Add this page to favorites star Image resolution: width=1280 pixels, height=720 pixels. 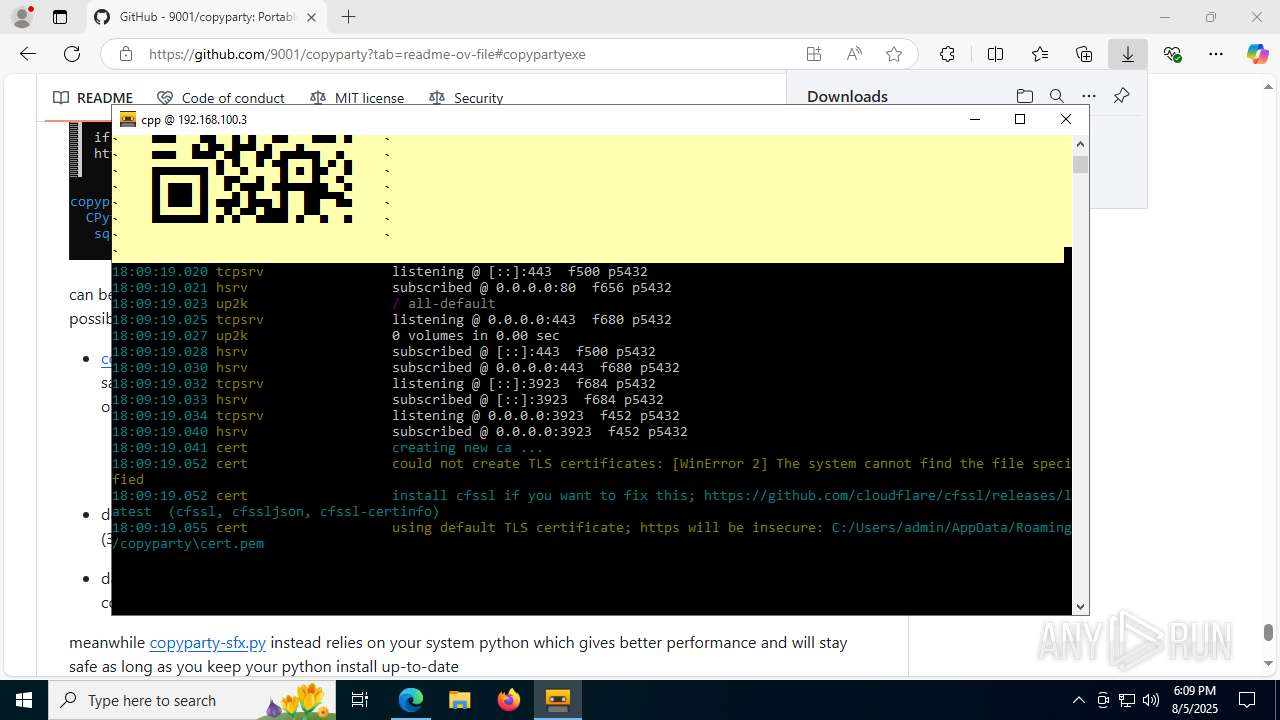pyautogui.click(x=894, y=54)
